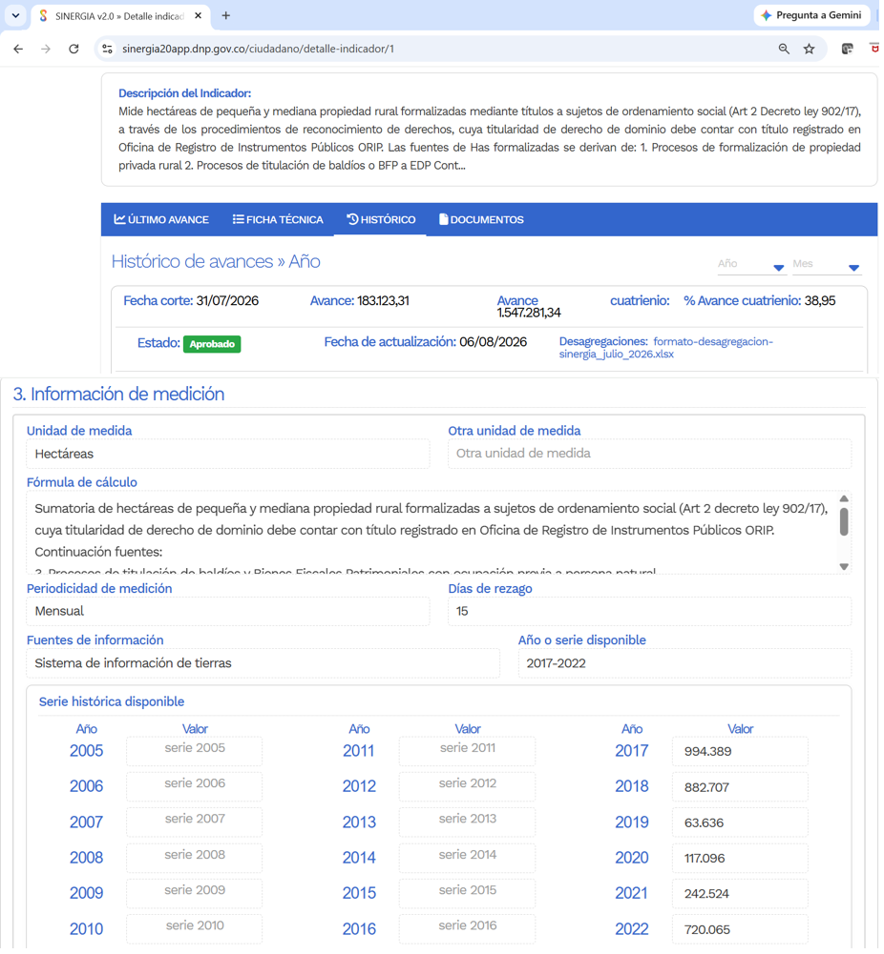The width and height of the screenshot is (884, 954).
Task: Expand the tab search chevron
Action: tap(16, 16)
